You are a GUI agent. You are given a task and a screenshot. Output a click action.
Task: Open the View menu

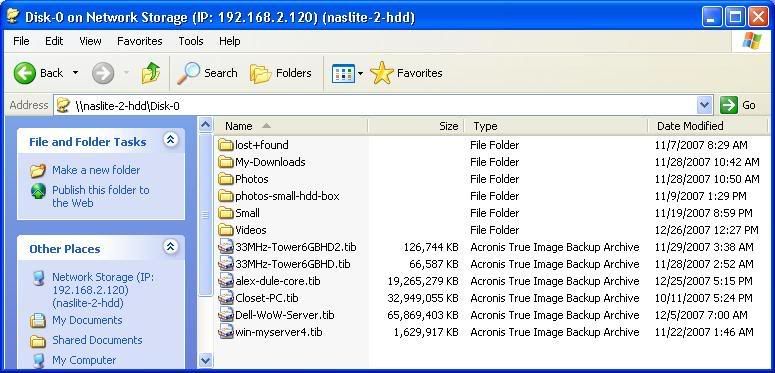[90, 41]
